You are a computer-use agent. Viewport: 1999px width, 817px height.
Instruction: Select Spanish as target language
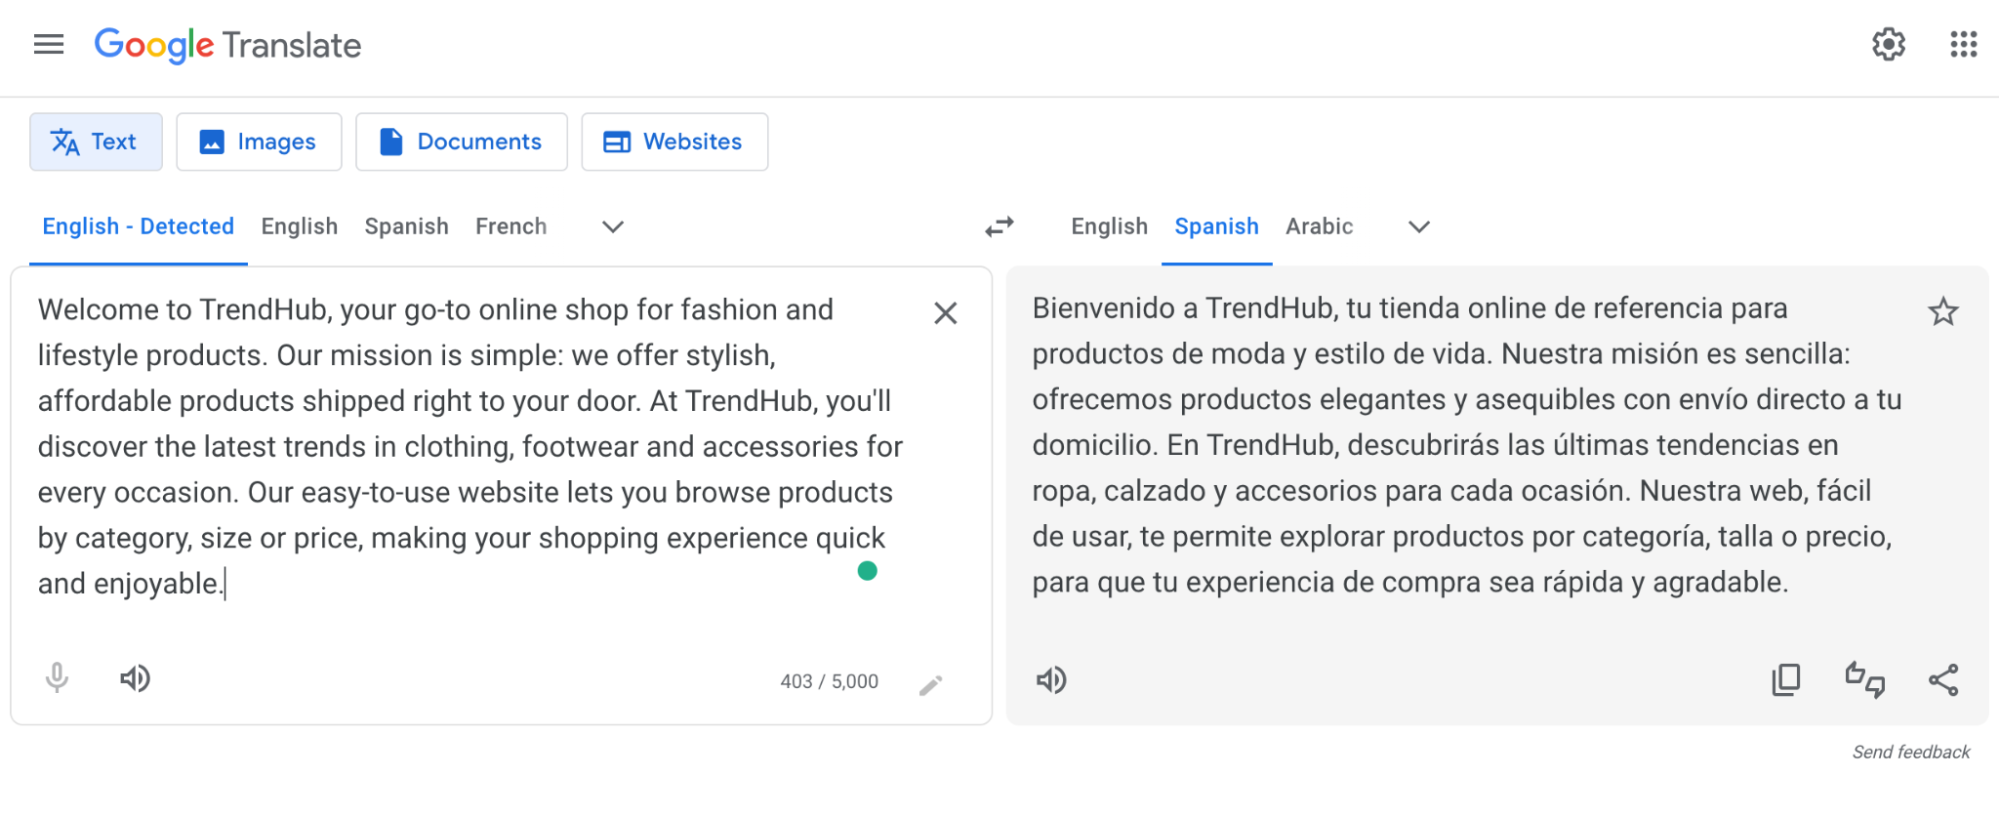coord(1216,227)
